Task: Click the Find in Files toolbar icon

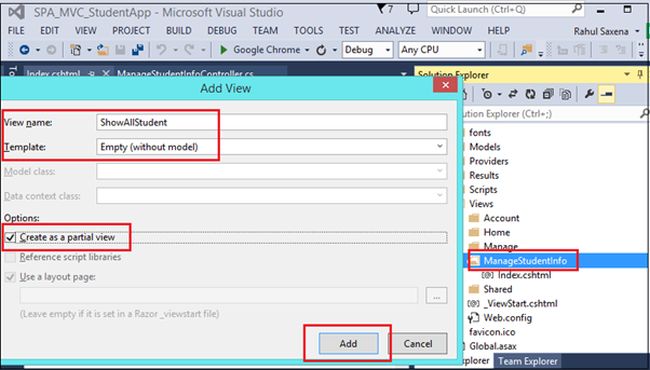Action: point(526,50)
